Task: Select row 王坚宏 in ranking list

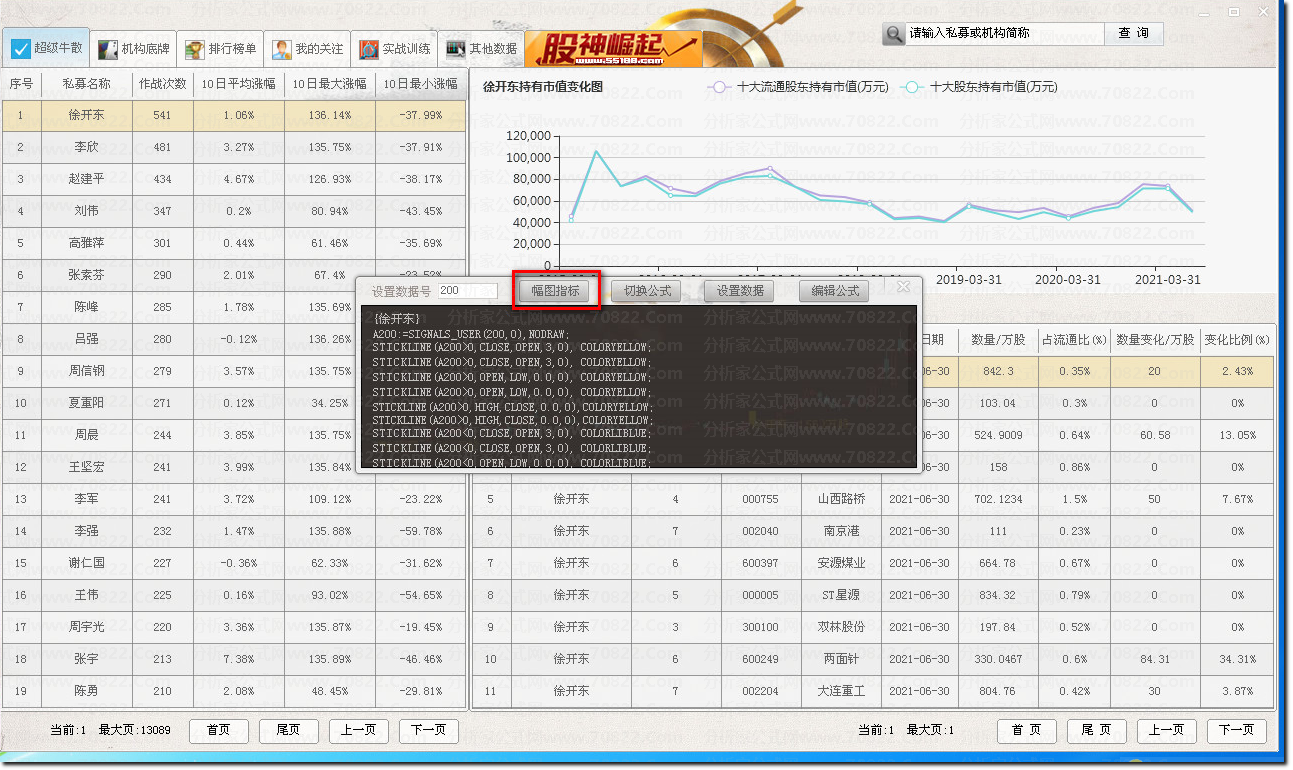Action: [234, 467]
